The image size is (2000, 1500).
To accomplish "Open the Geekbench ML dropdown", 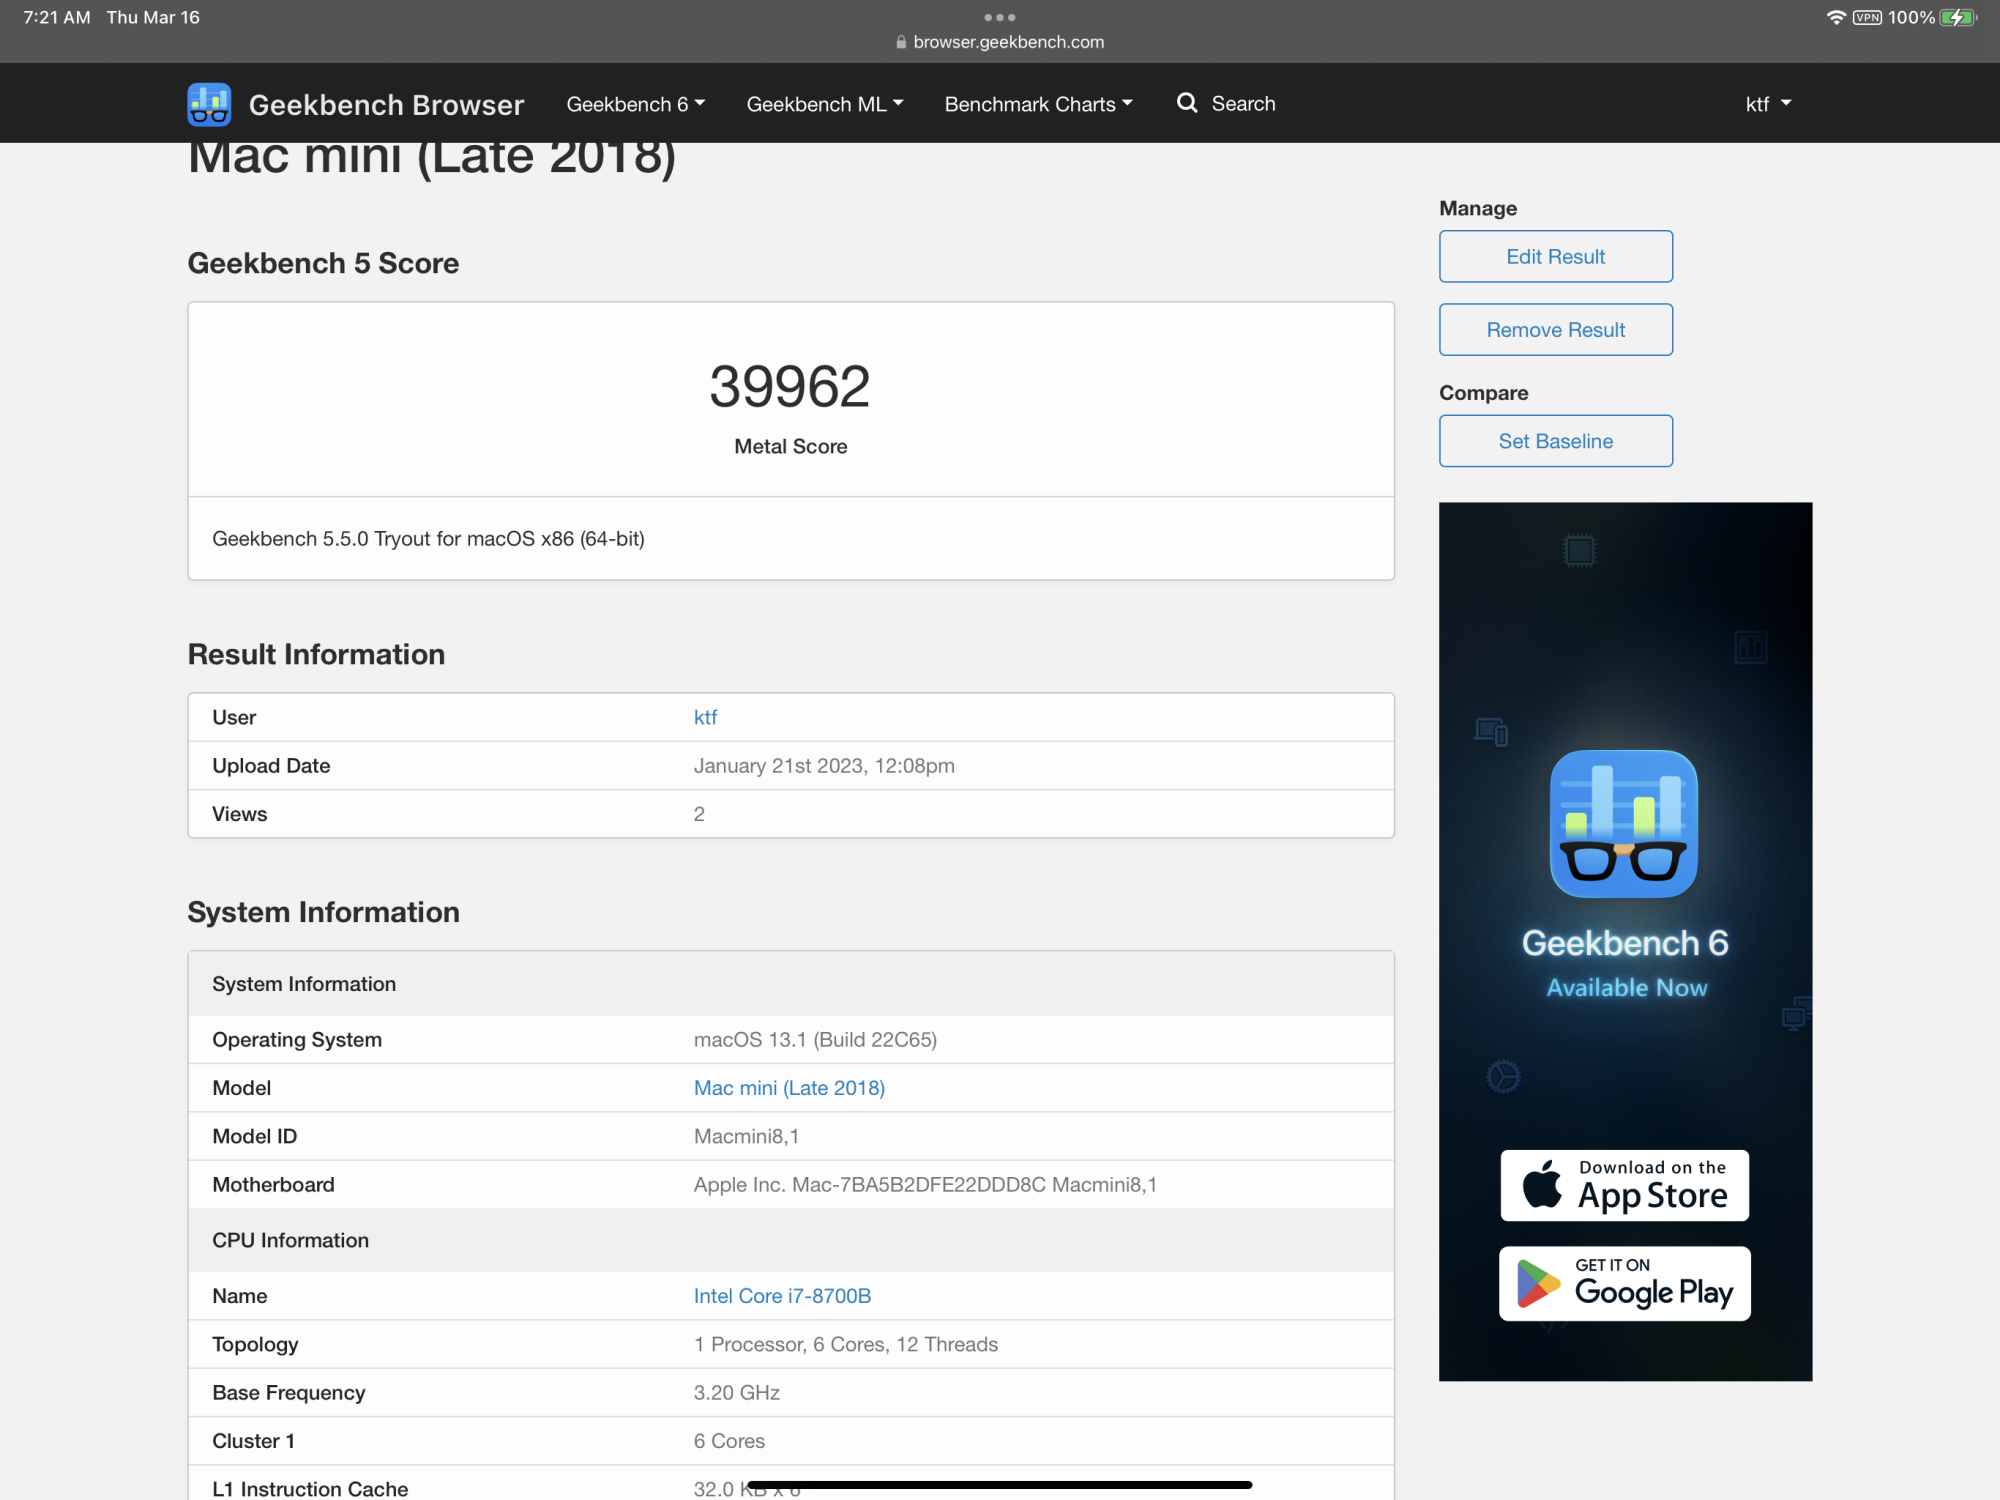I will pos(824,104).
